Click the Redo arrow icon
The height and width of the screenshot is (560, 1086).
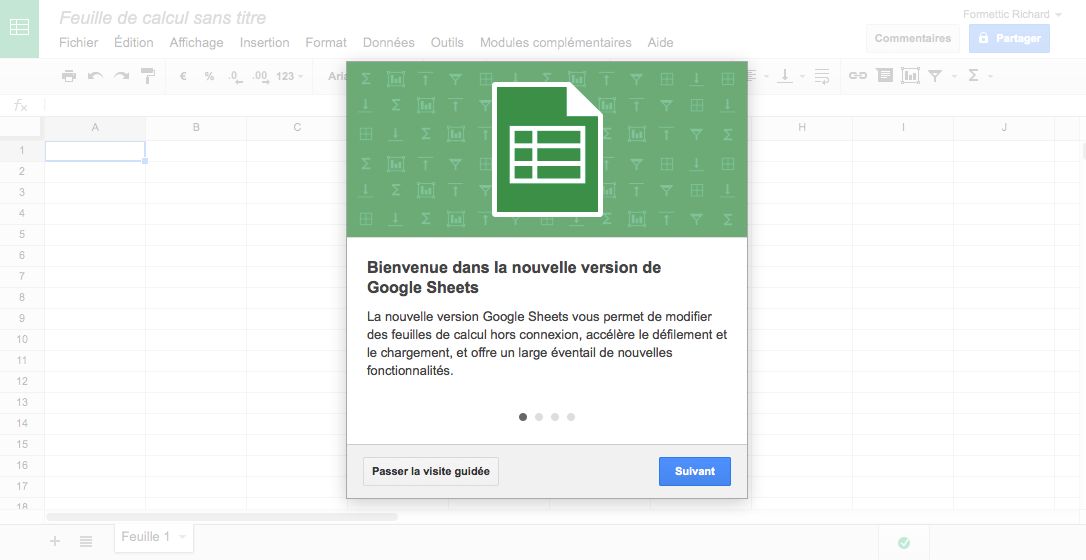(122, 76)
